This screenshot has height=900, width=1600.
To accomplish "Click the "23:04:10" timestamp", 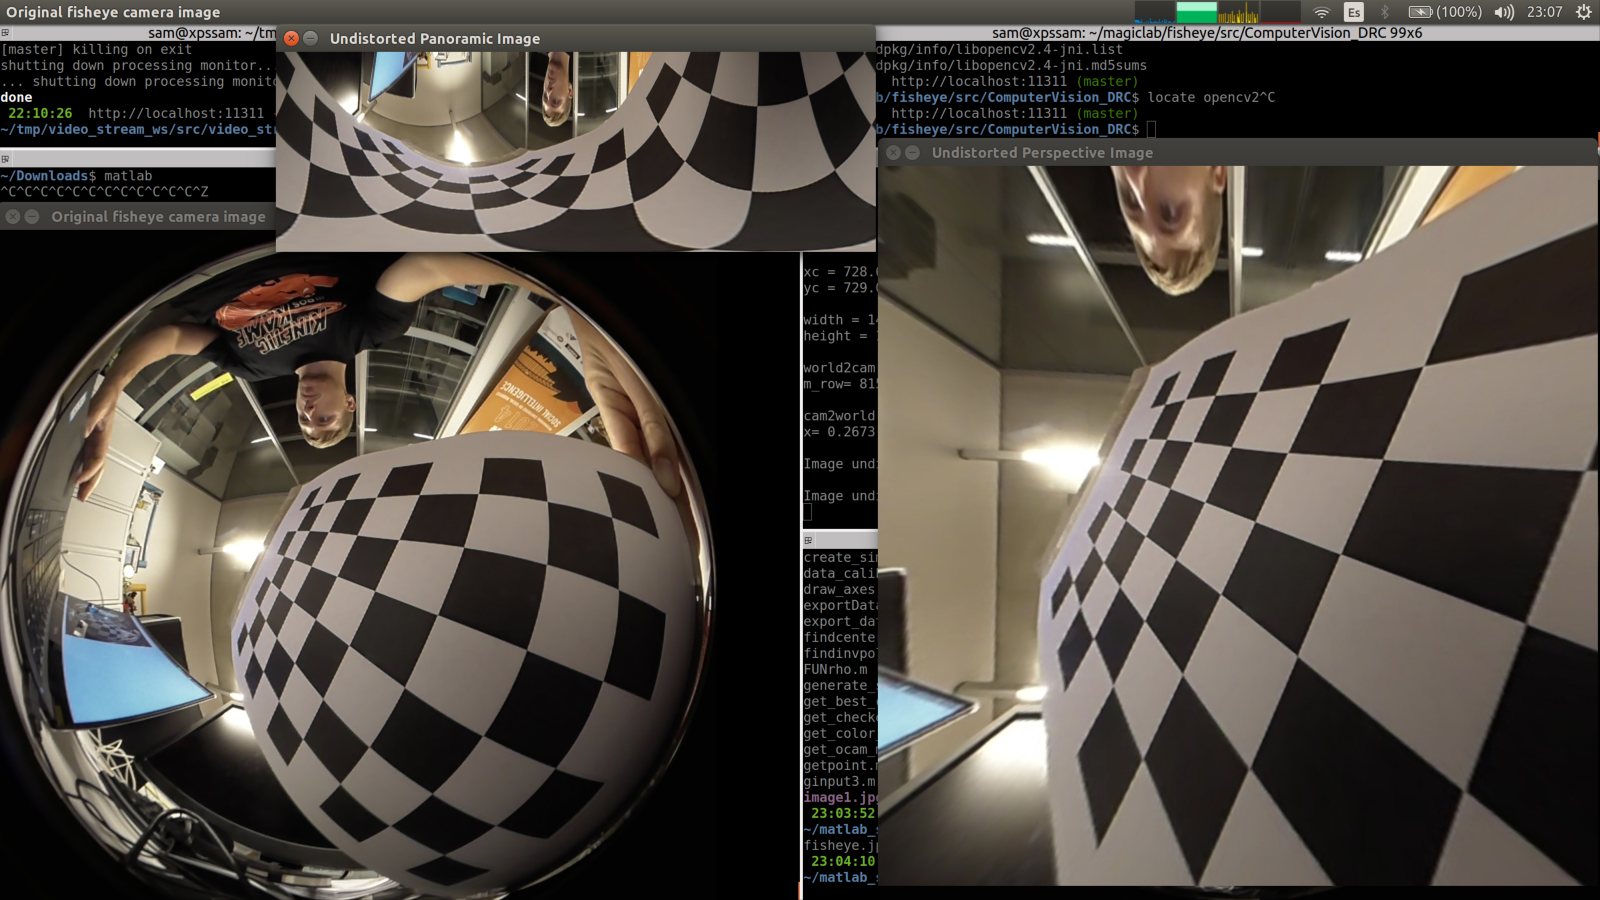I will coord(843,861).
